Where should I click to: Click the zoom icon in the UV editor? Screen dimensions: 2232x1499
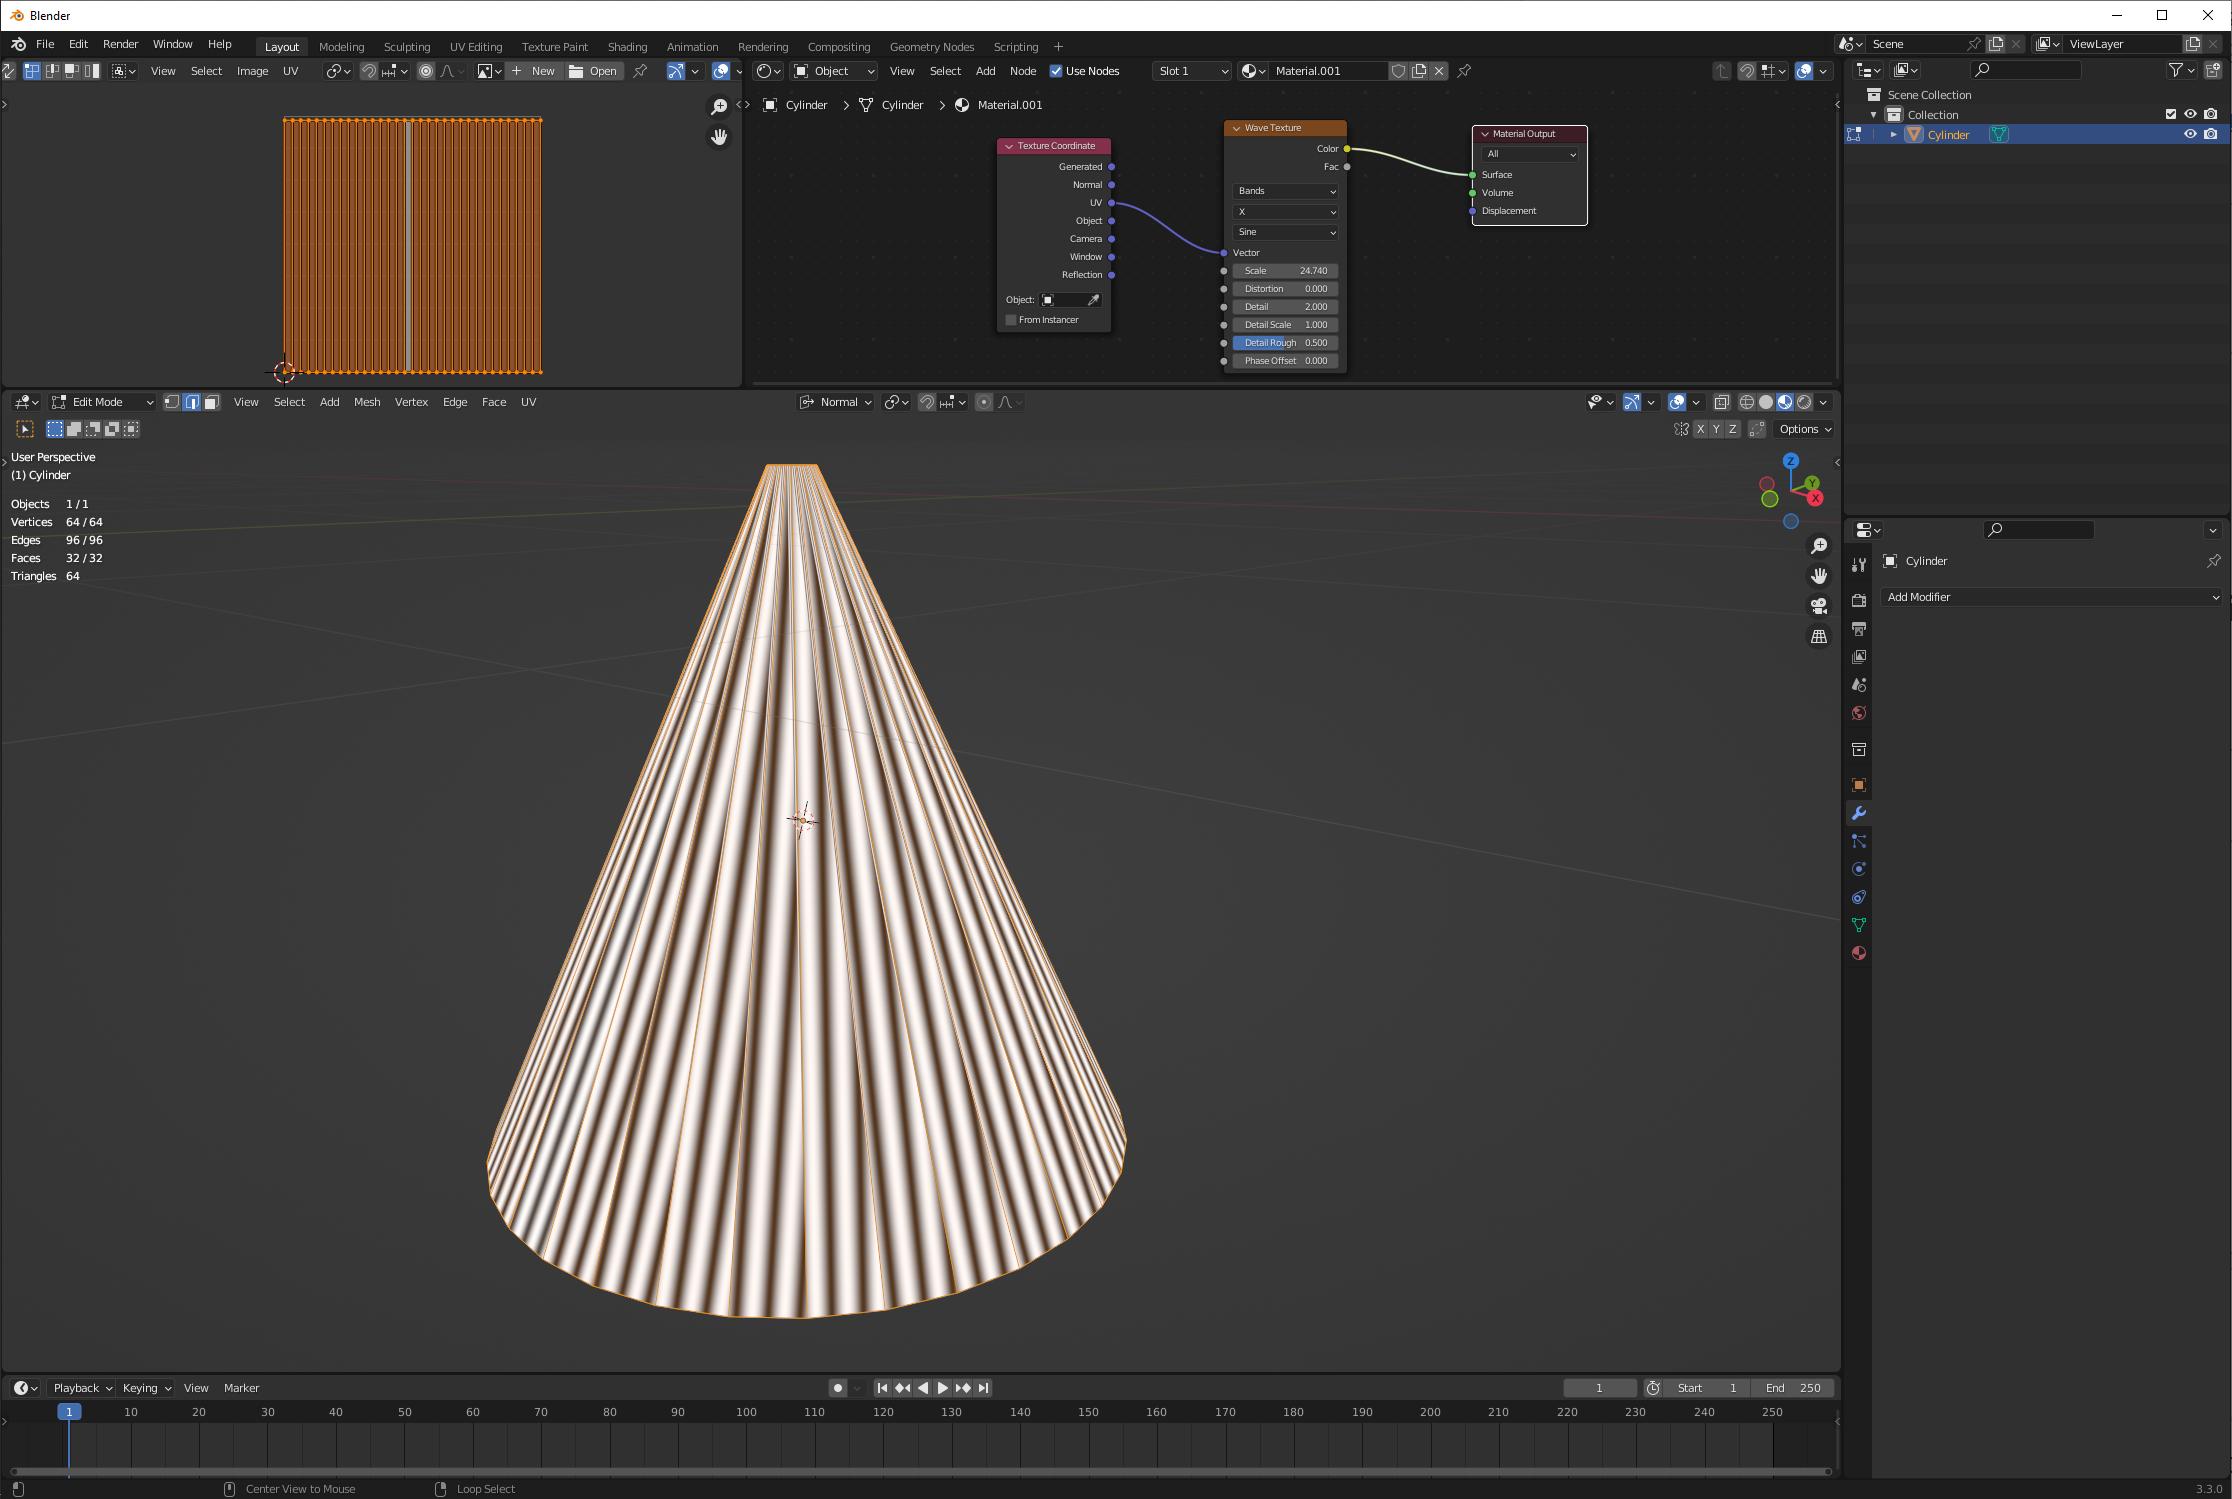(x=719, y=107)
